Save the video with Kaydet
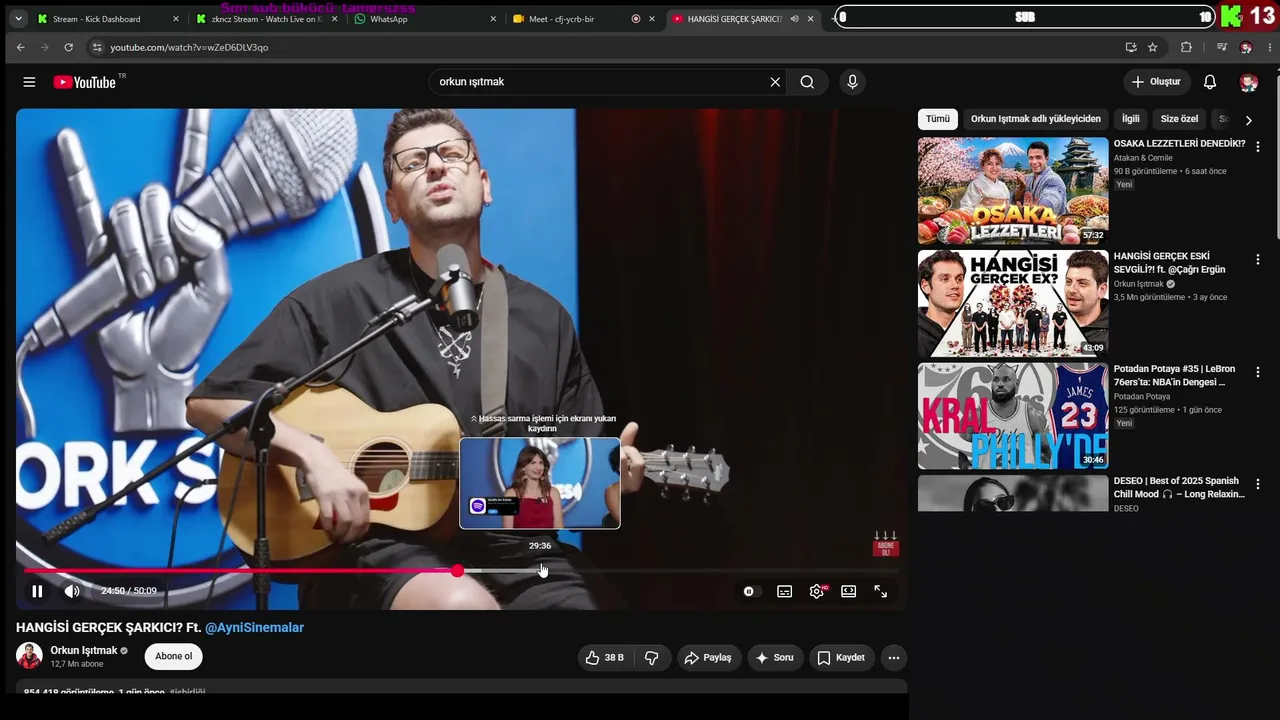This screenshot has height=720, width=1280. [841, 658]
